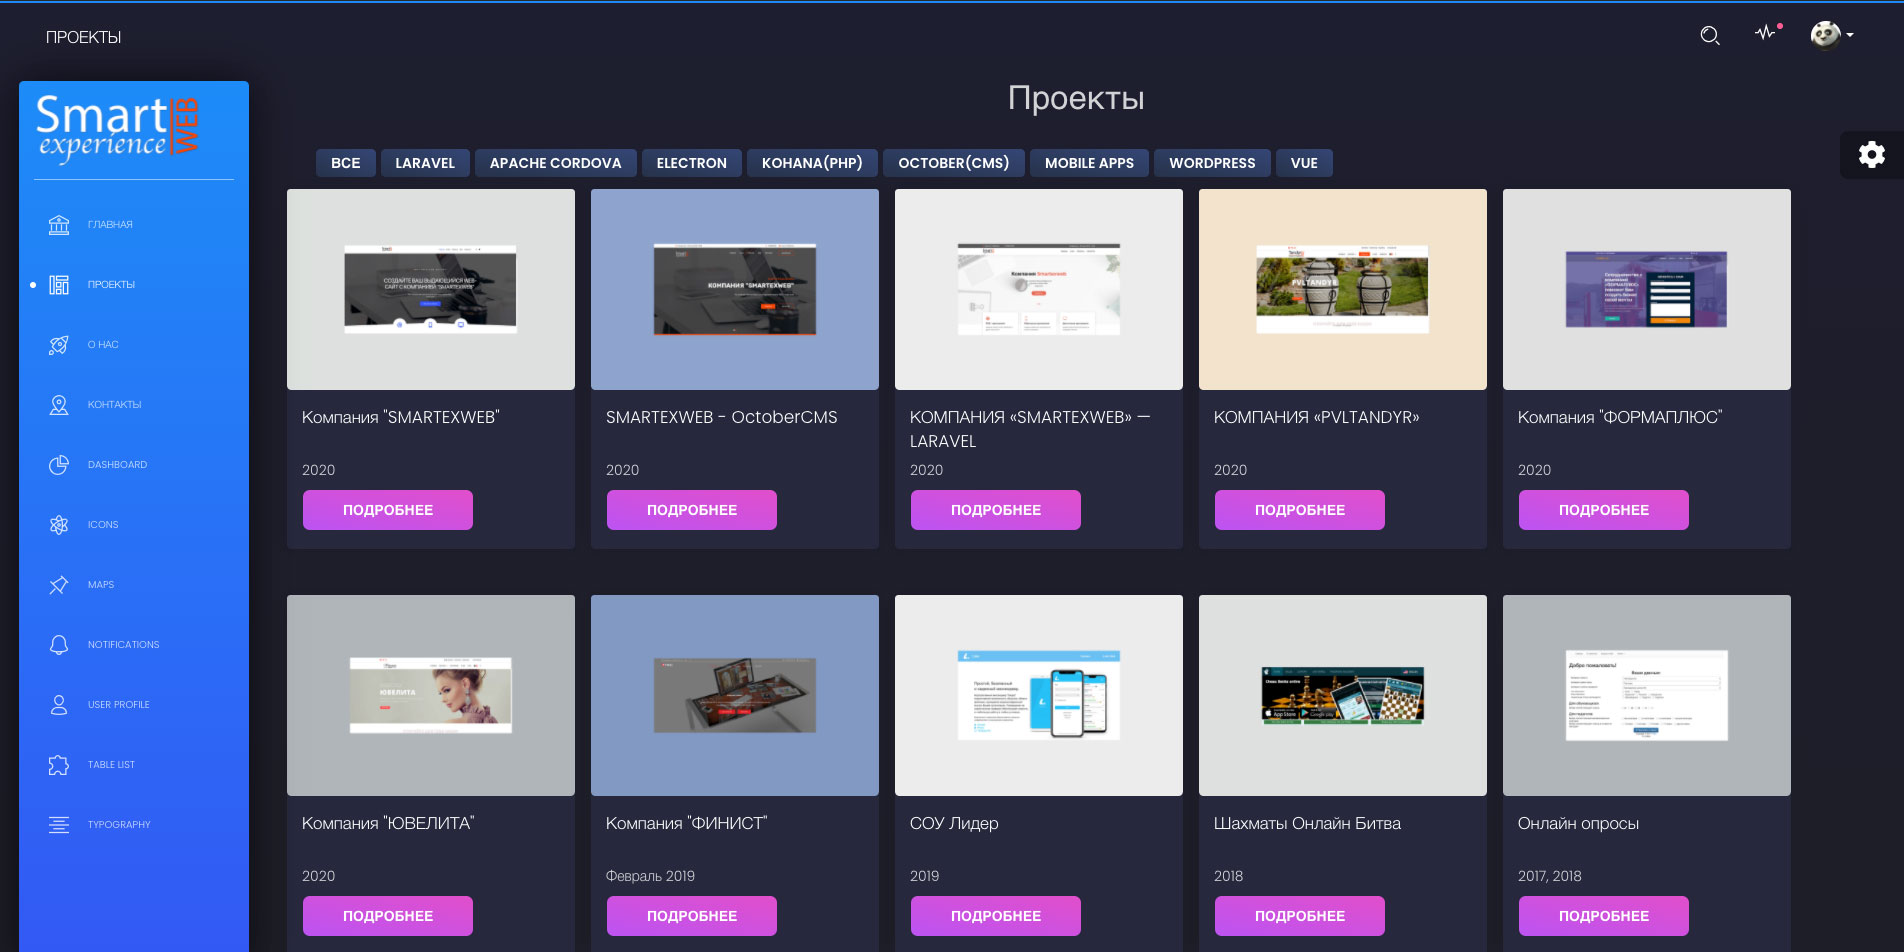Open the User Profile sidebar item
Viewport: 1904px width, 952px height.
coord(118,705)
